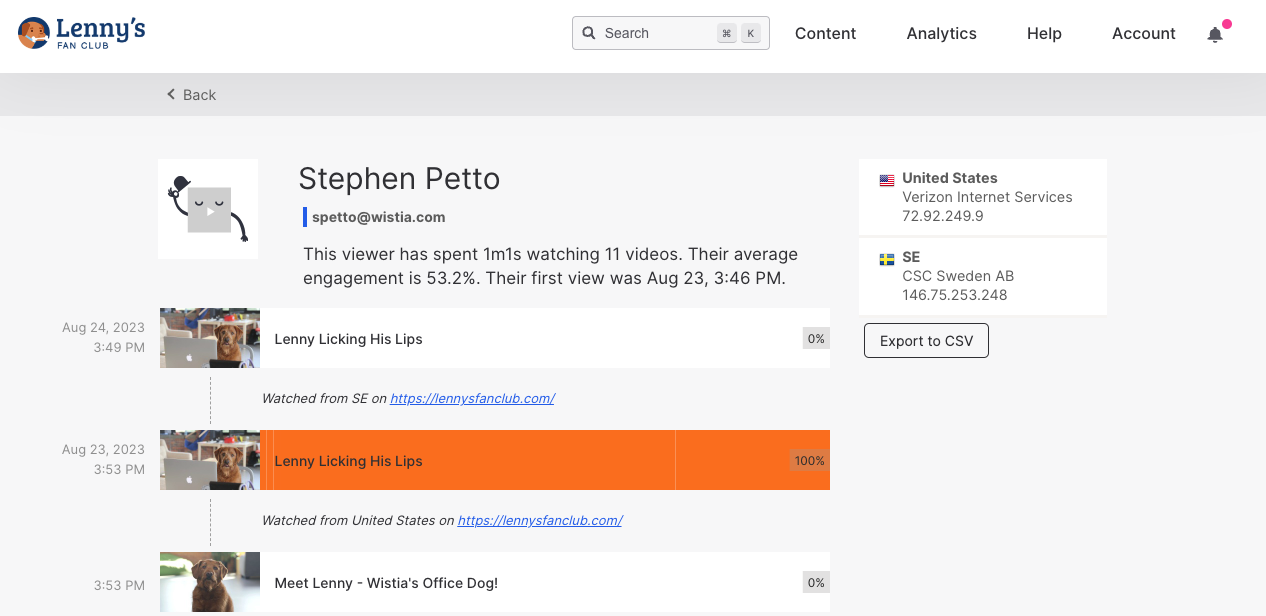This screenshot has height=616, width=1266.
Task: Focus the Search input field
Action: (671, 33)
